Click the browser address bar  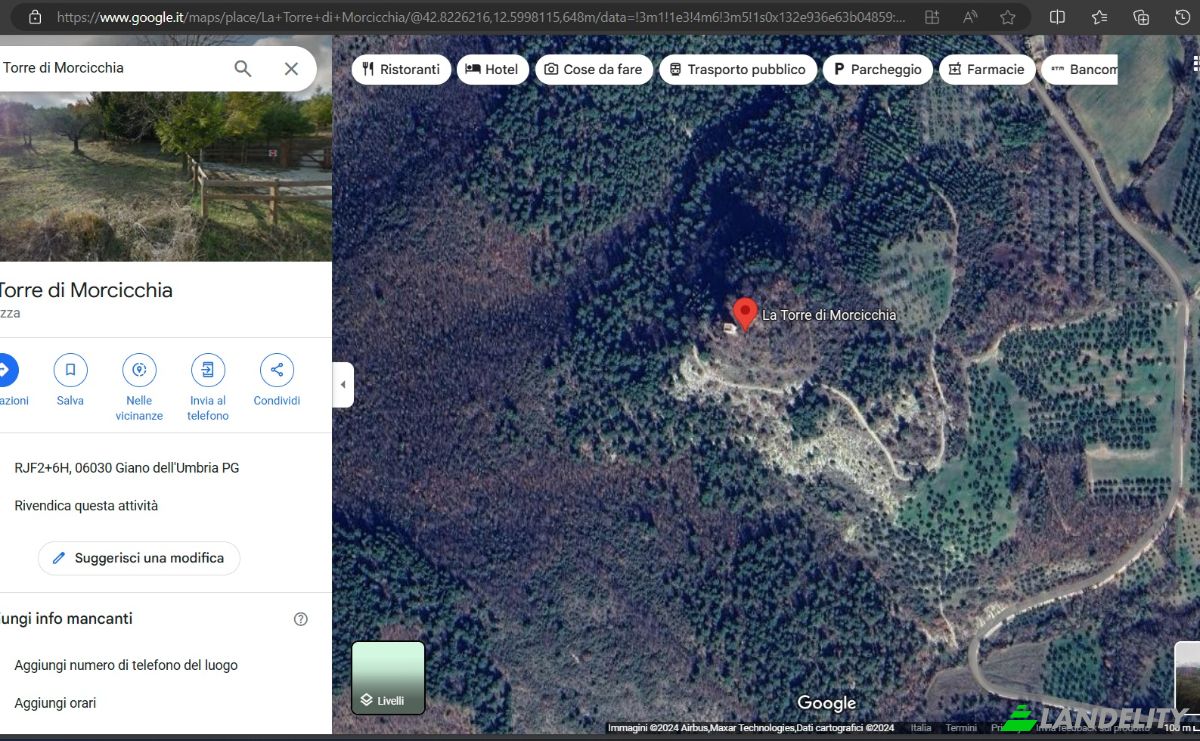click(x=400, y=17)
